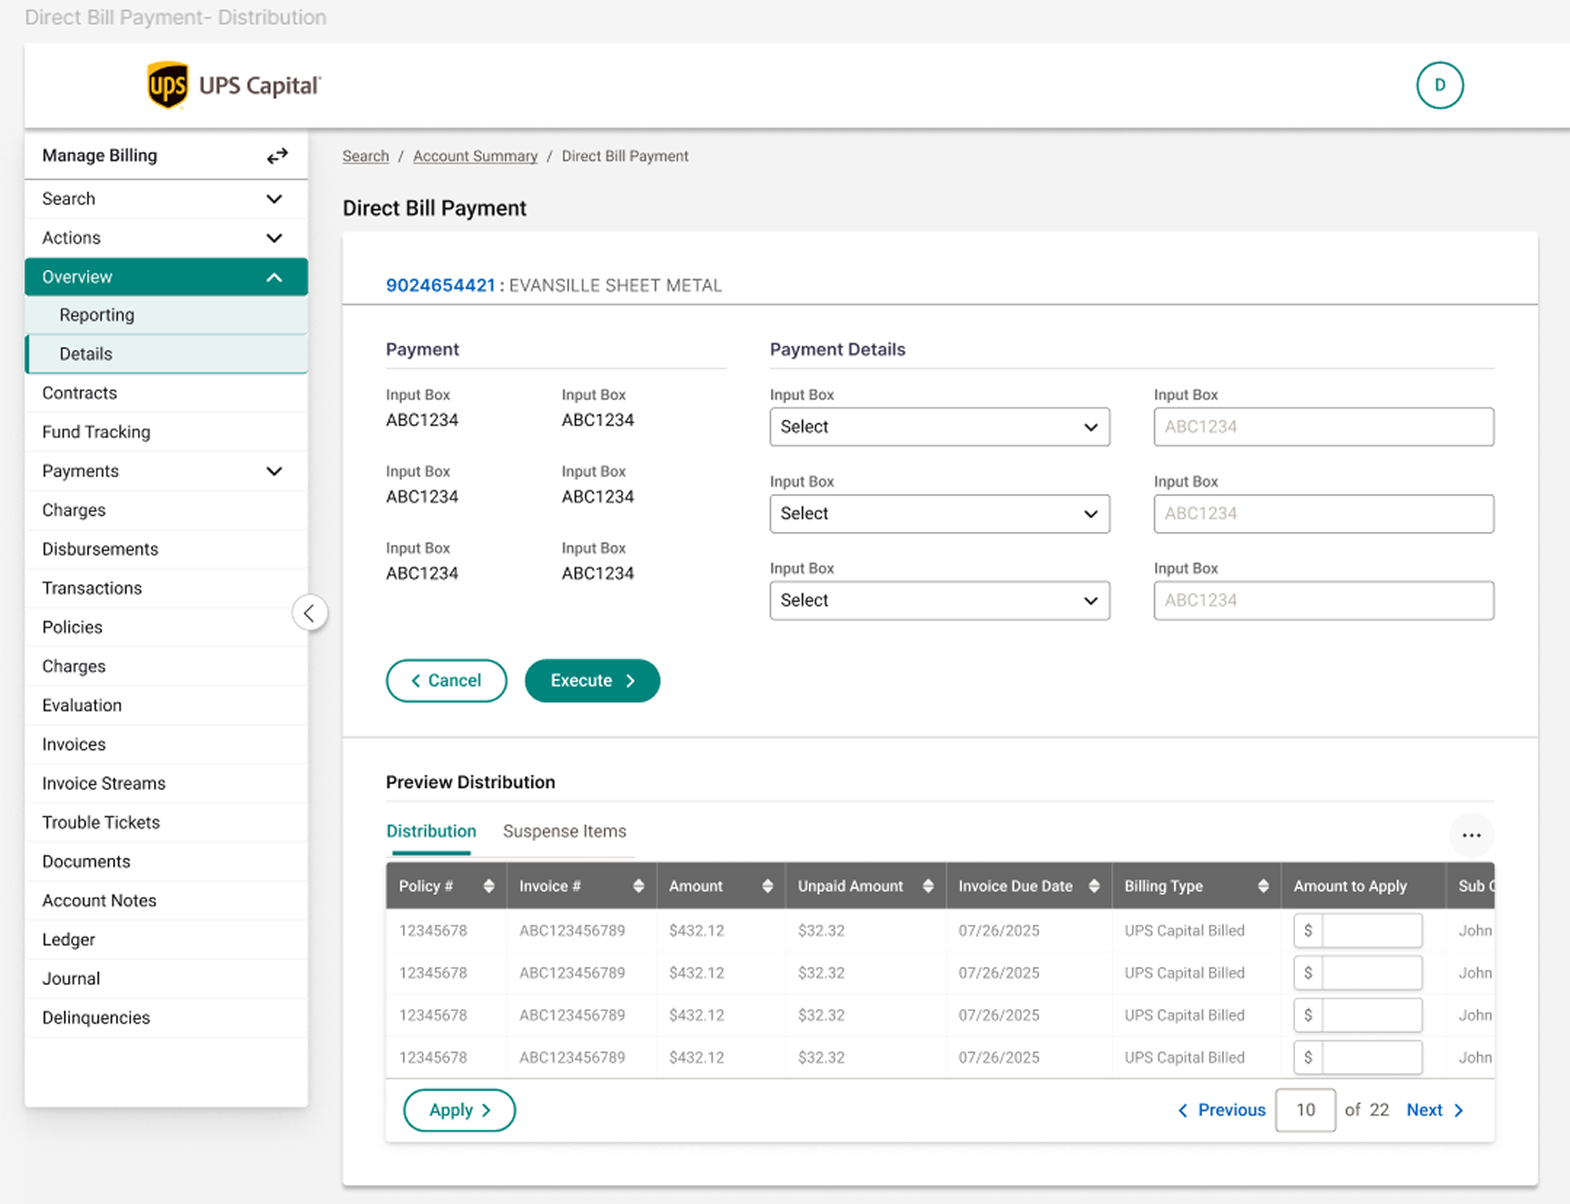Image resolution: width=1570 pixels, height=1204 pixels.
Task: Click the Cancel button
Action: 446,681
